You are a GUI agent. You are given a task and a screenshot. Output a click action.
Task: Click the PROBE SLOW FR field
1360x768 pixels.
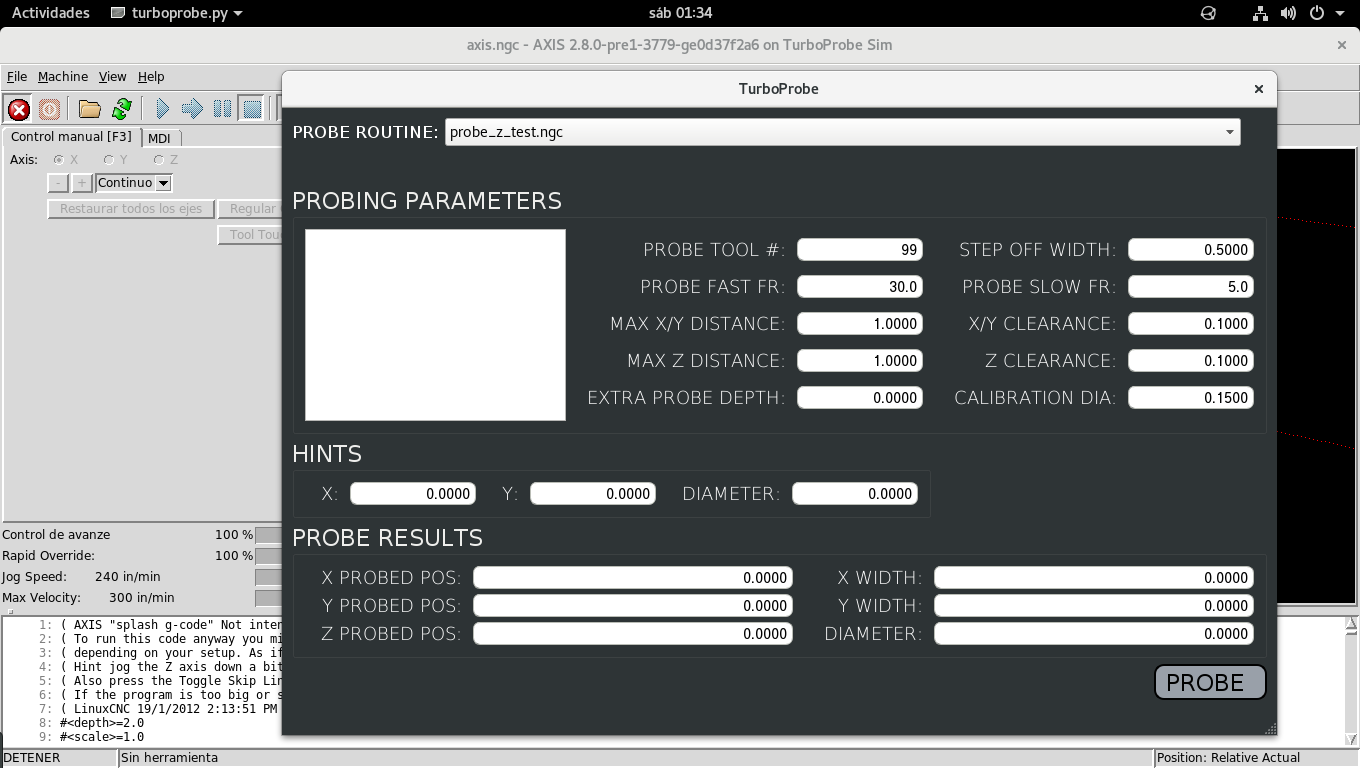(x=1191, y=287)
